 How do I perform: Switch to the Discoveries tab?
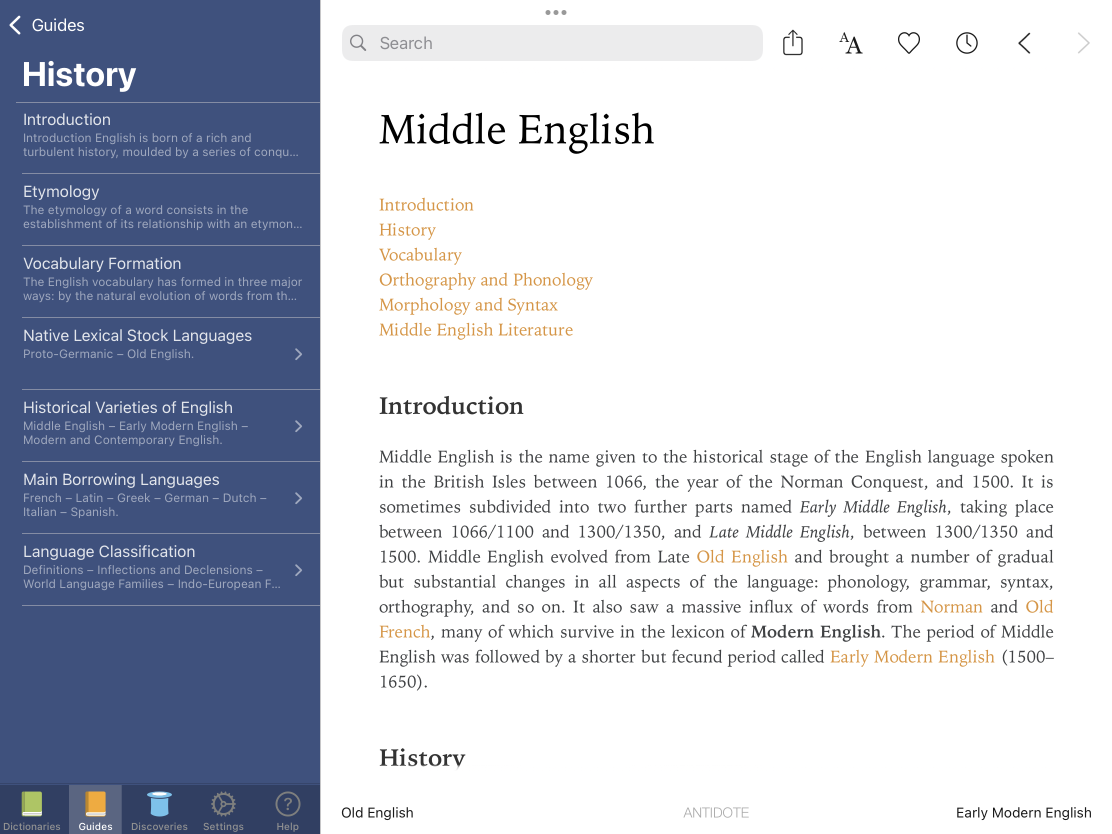(x=159, y=809)
